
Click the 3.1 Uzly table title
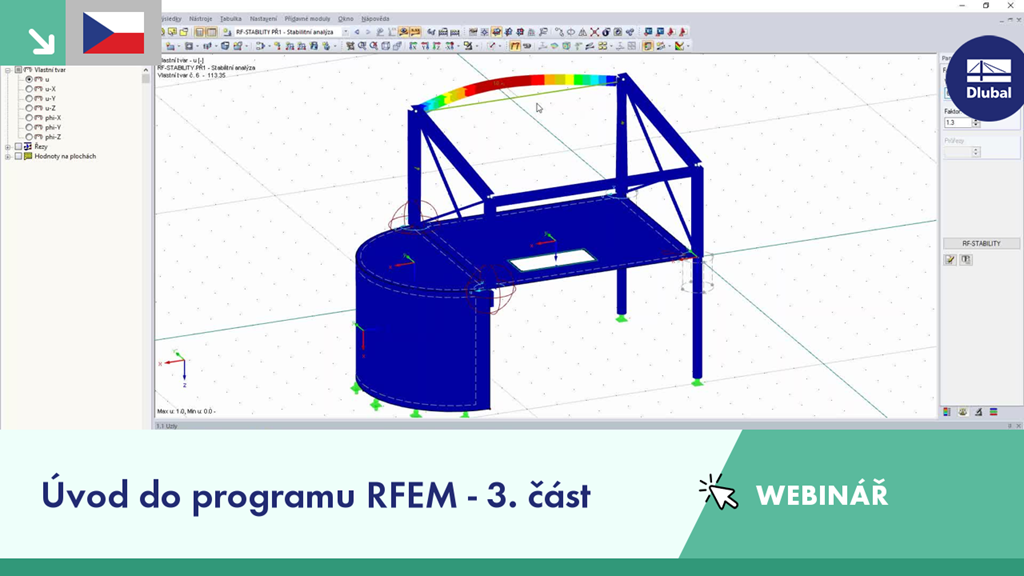coord(167,426)
